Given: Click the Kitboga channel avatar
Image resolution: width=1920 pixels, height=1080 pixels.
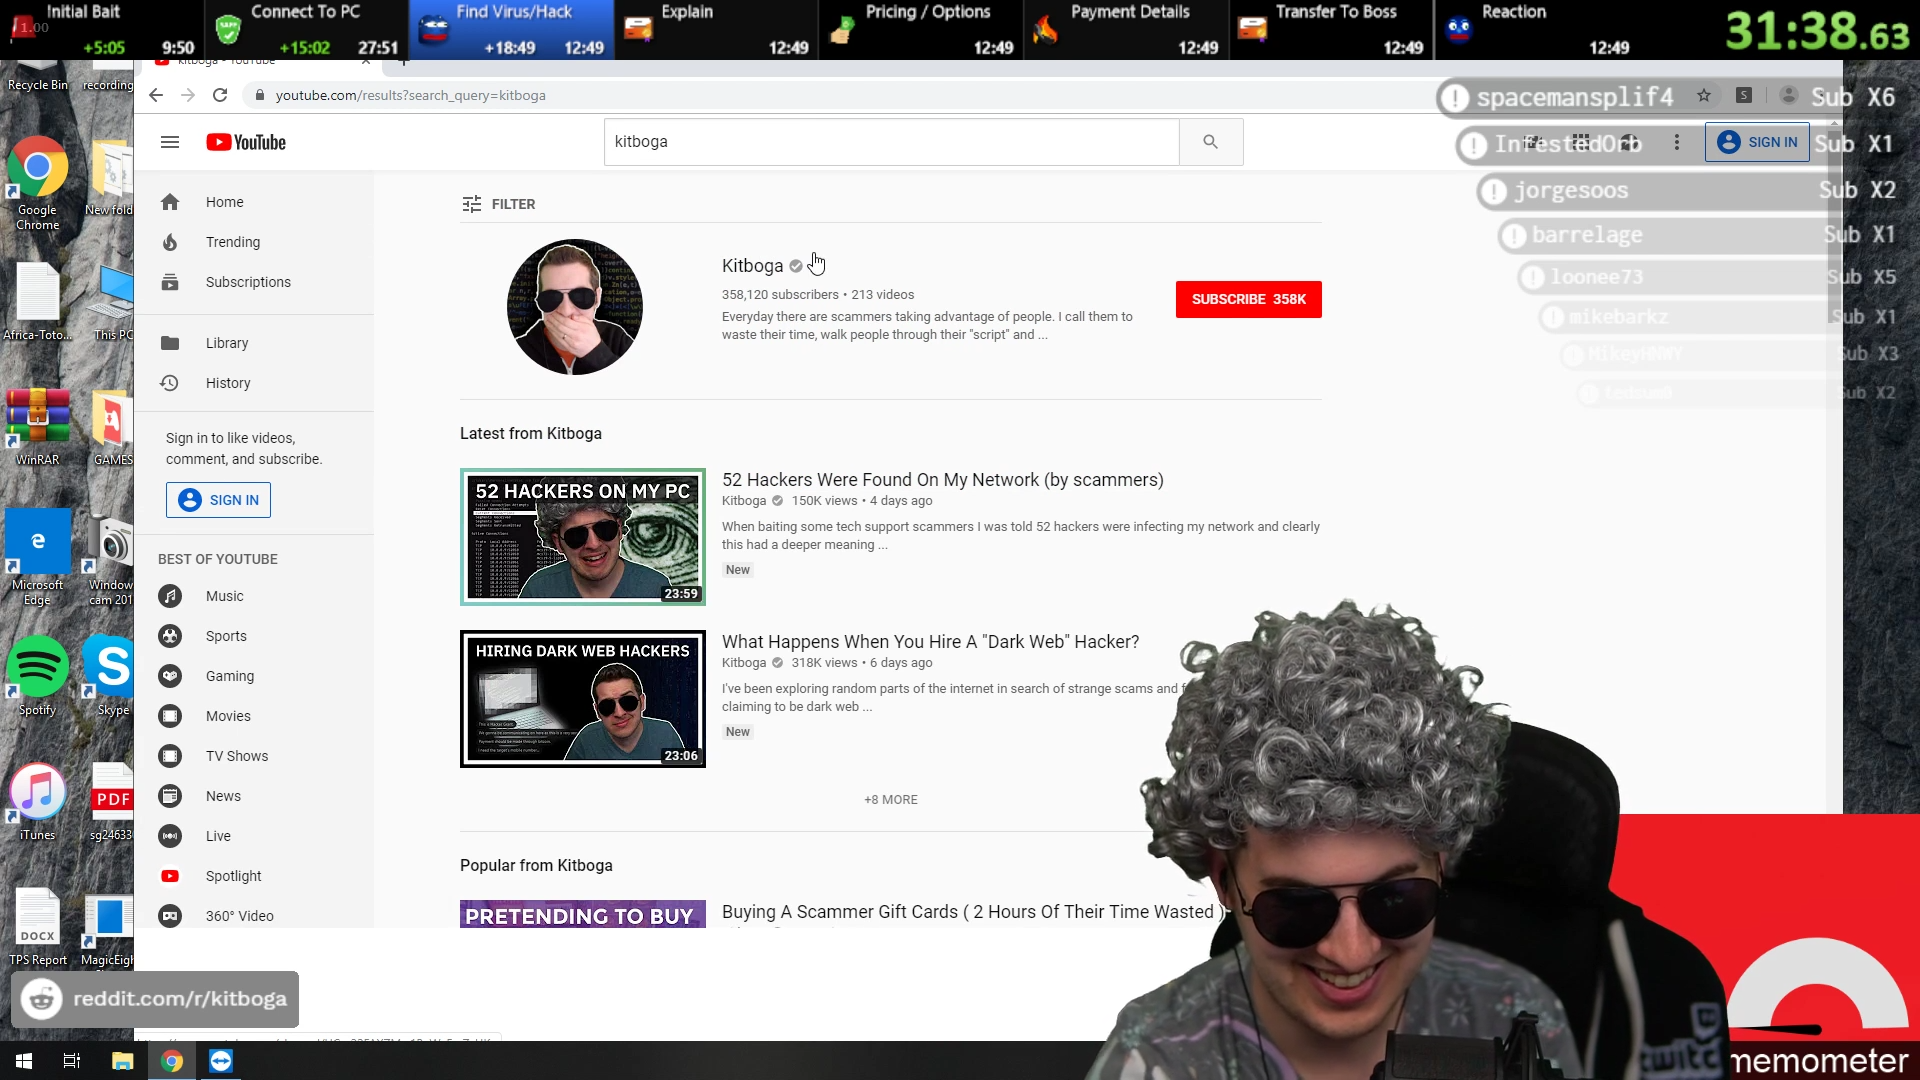Looking at the screenshot, I should pyautogui.click(x=574, y=307).
